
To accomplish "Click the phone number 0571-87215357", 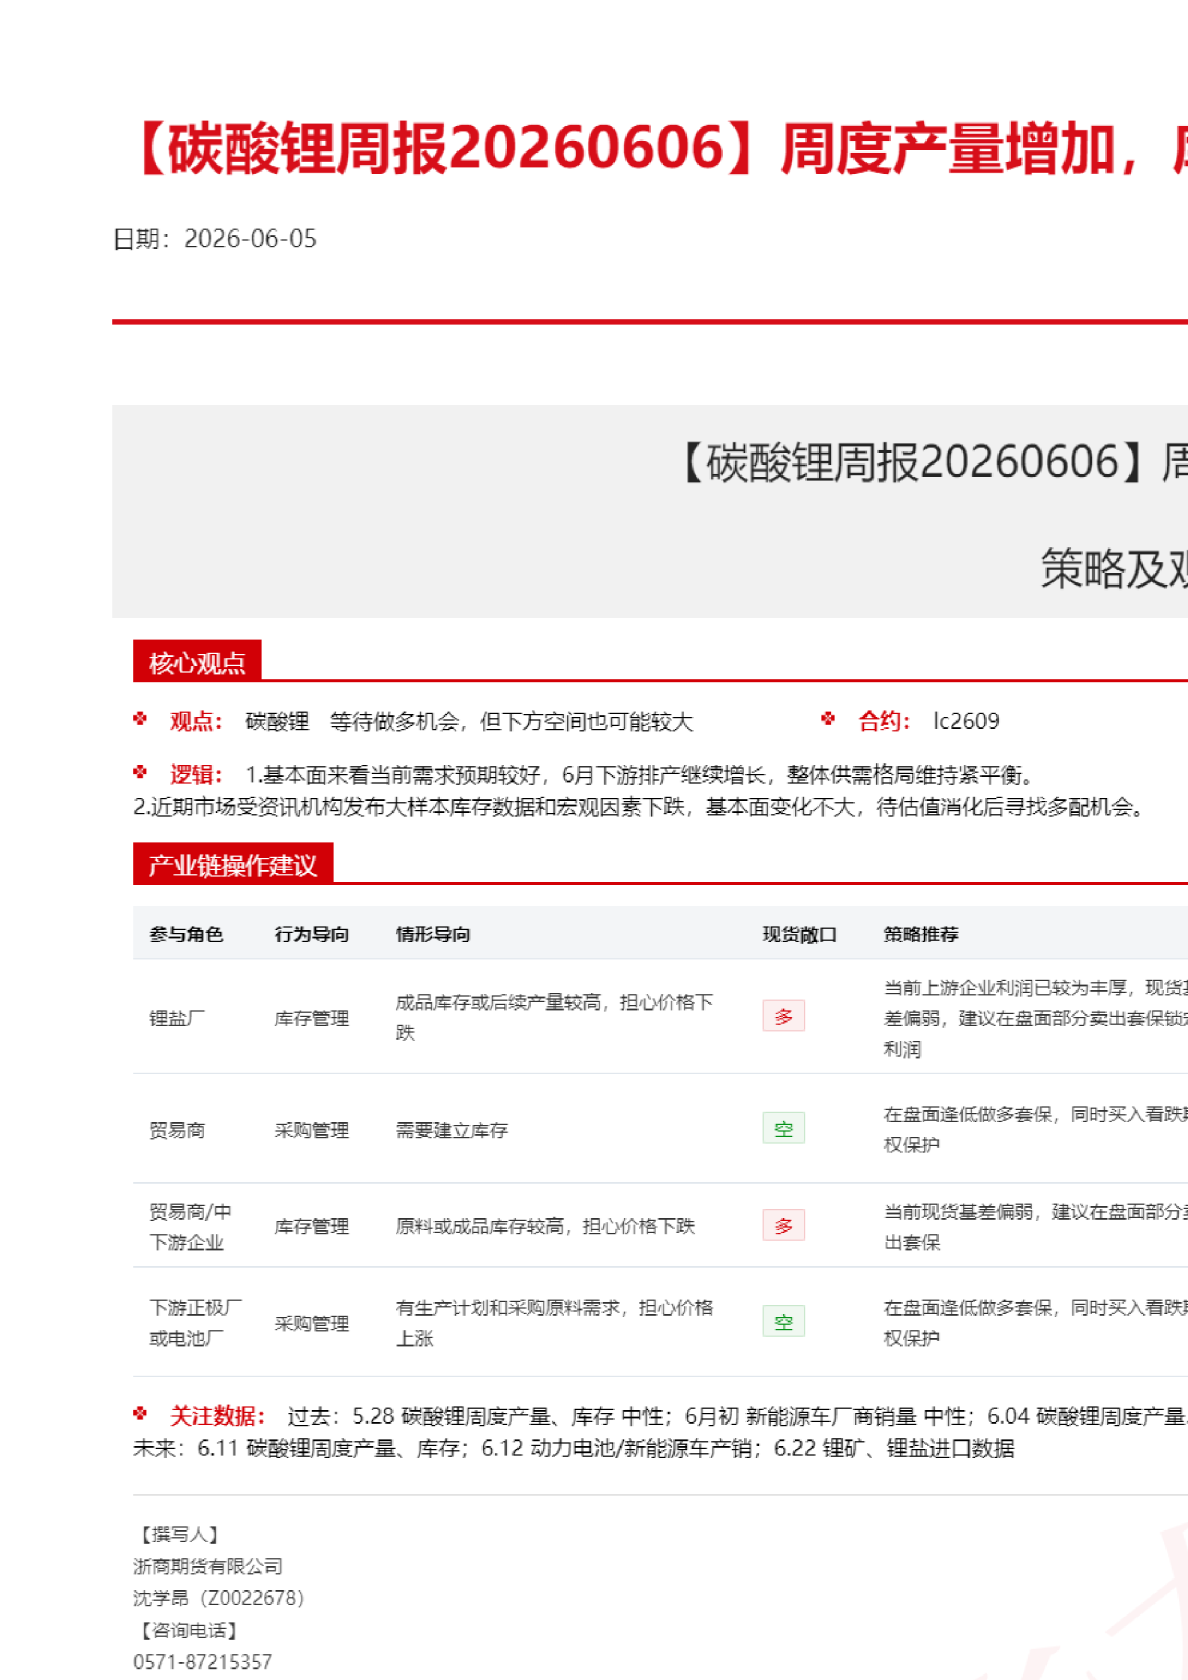I will point(203,1662).
